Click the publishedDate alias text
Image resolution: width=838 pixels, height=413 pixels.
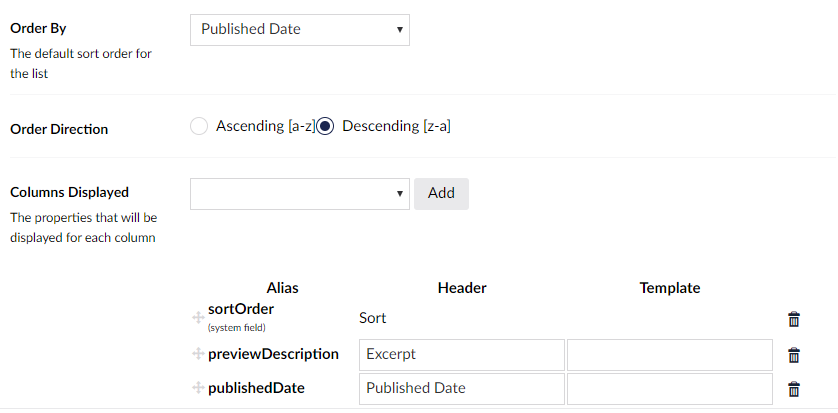256,388
